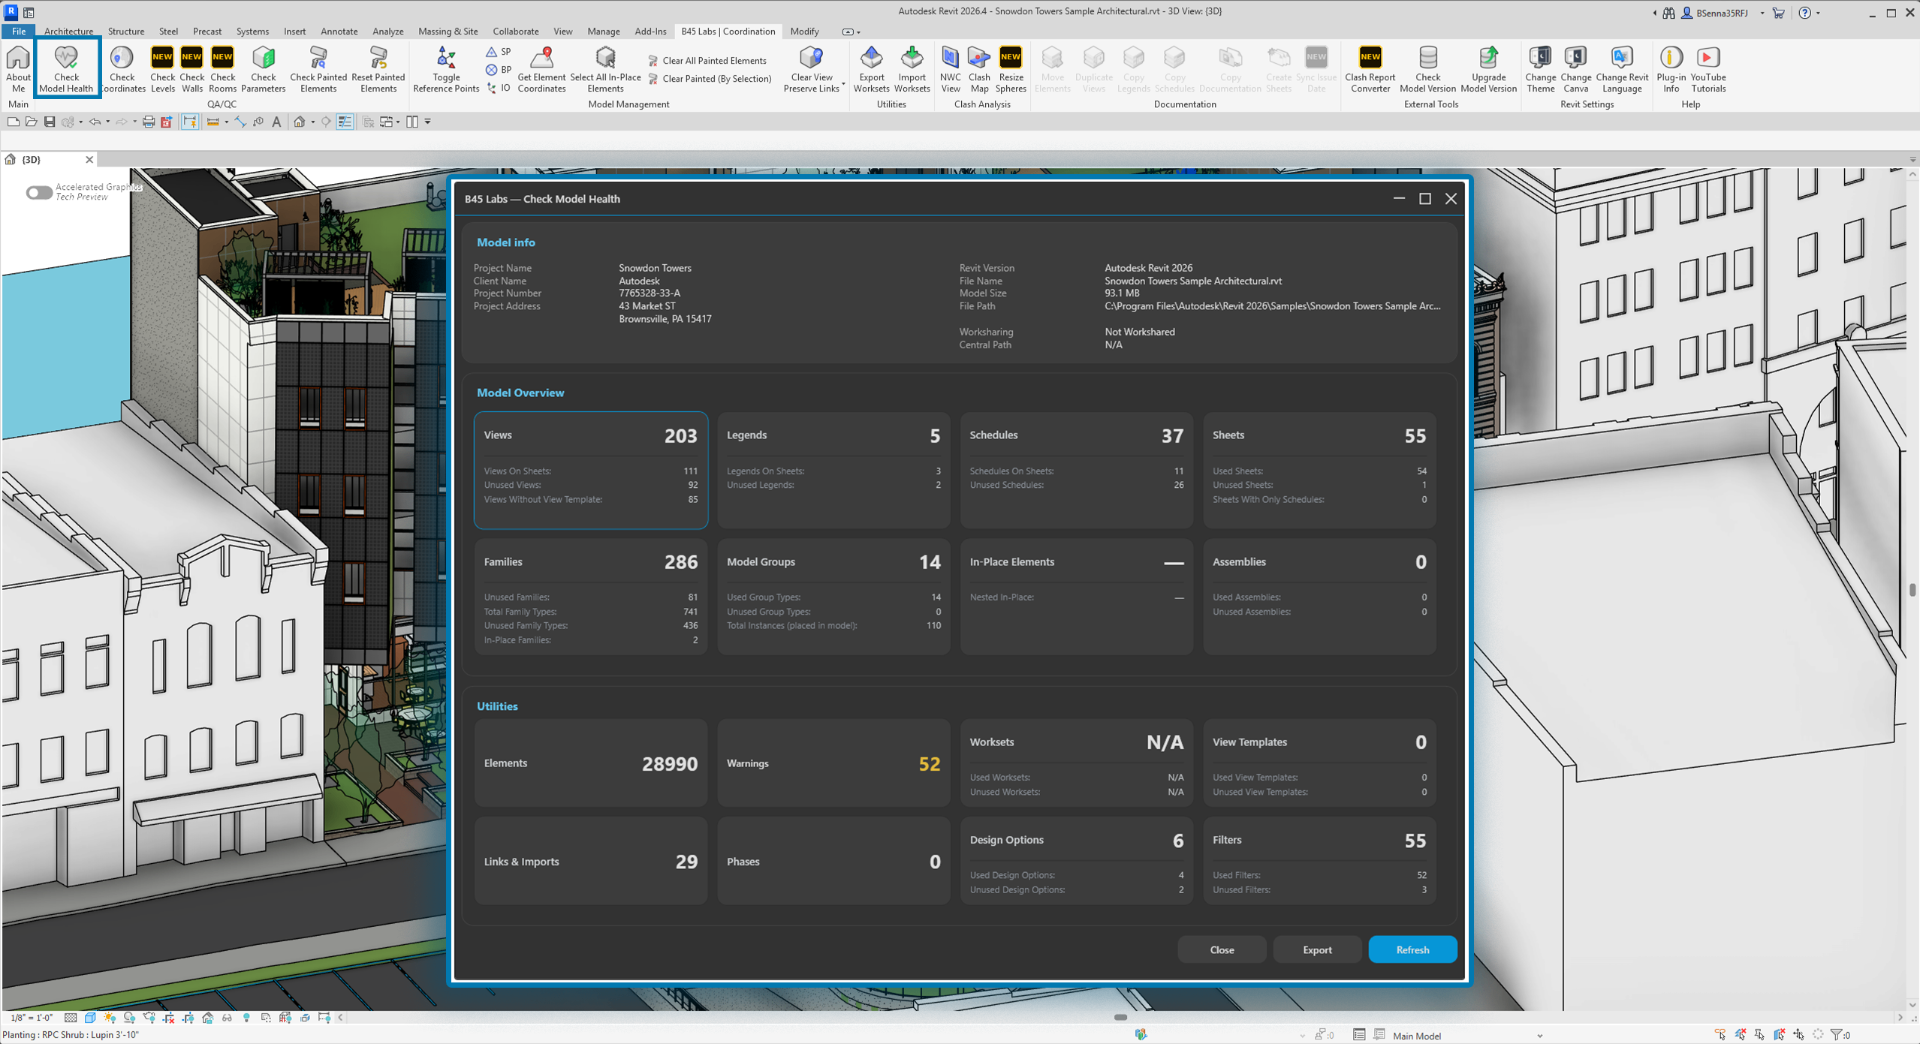
Task: Open the NWC View tool
Action: coord(950,69)
